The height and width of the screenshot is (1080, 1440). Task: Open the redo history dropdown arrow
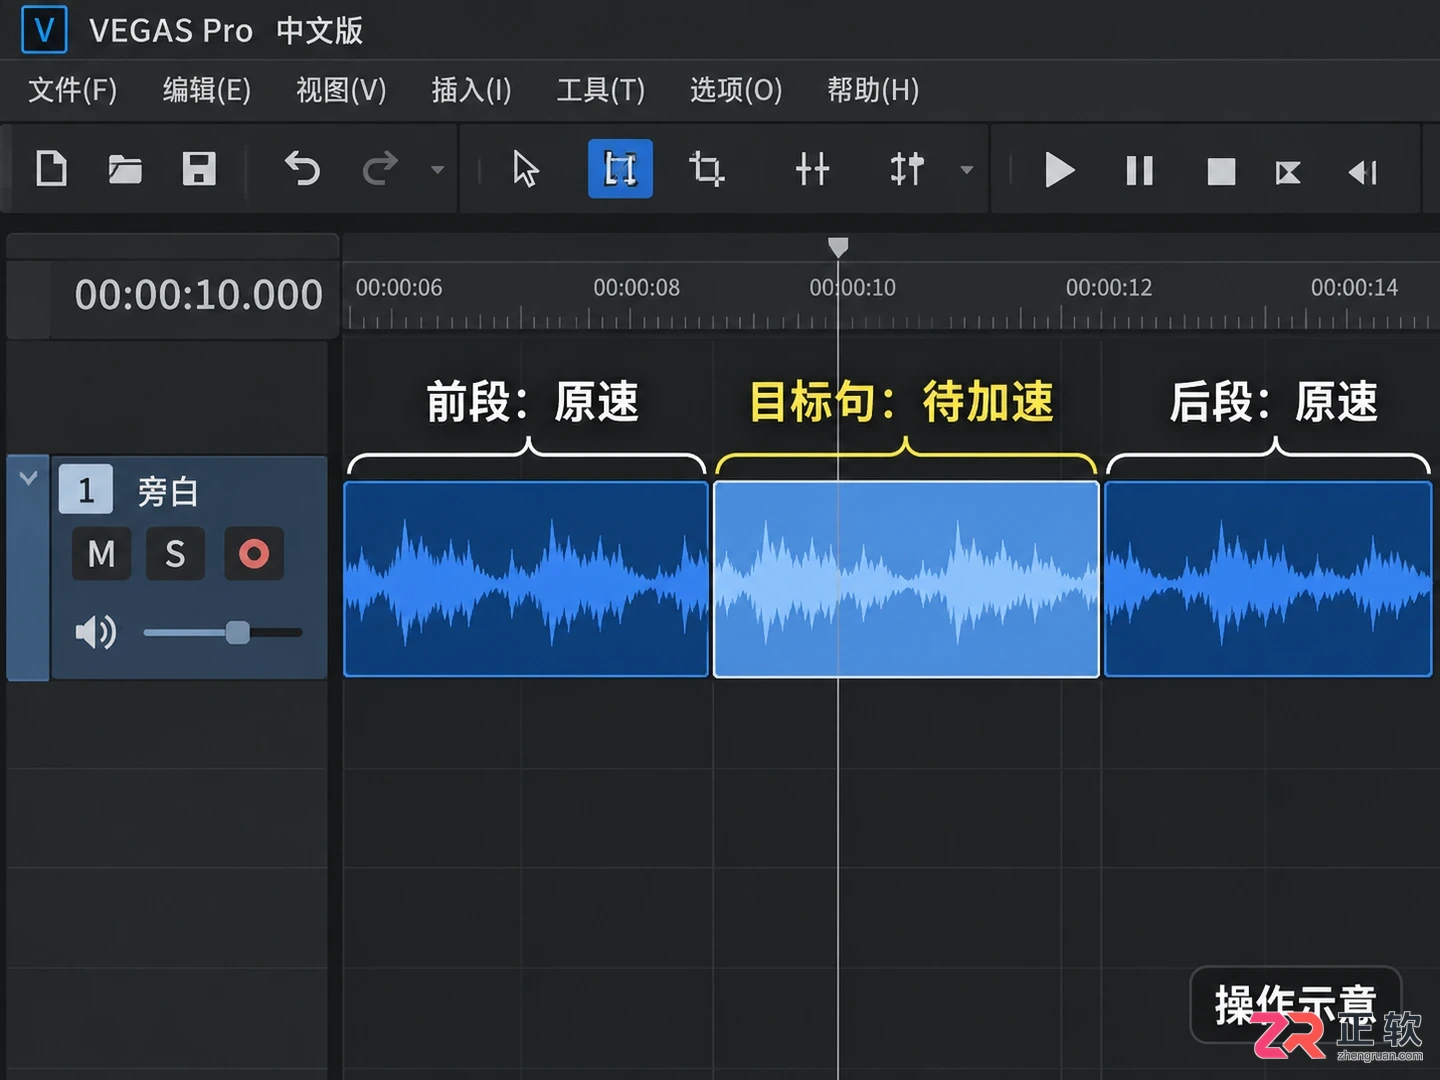437,170
